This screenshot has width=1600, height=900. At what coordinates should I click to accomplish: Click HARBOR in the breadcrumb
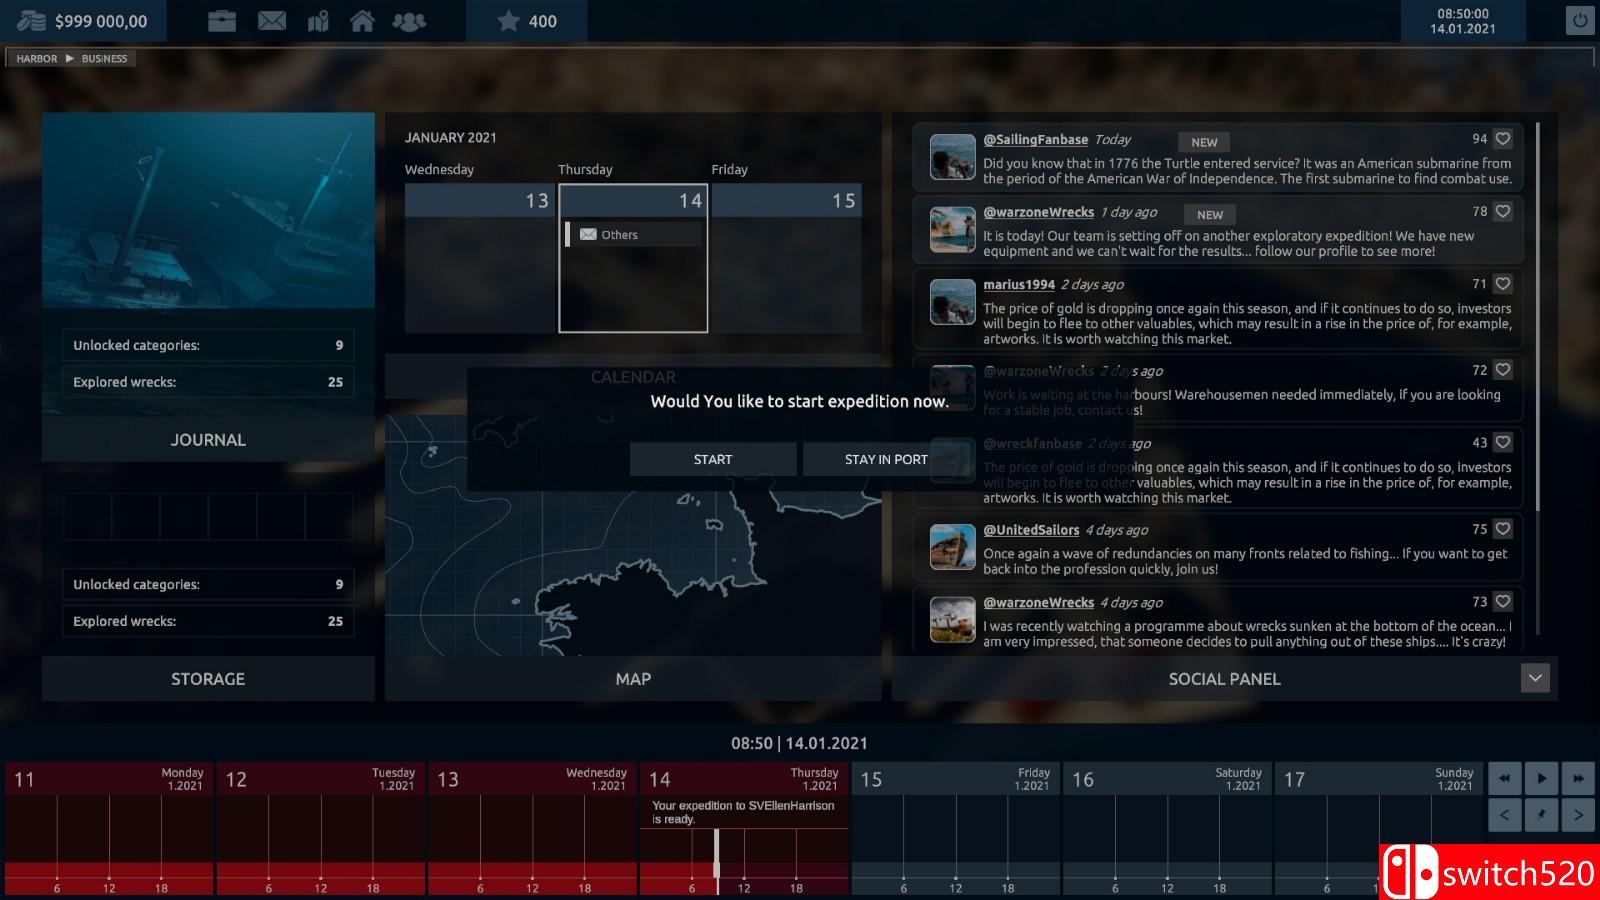pyautogui.click(x=37, y=59)
